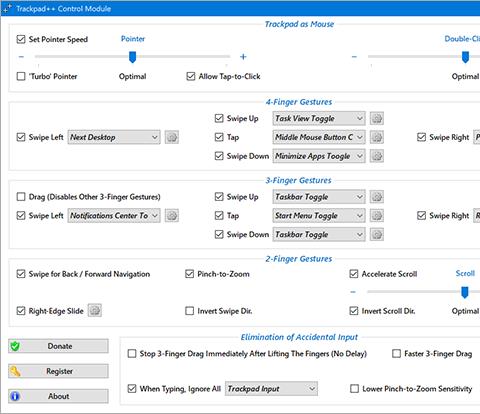480x414 pixels.
Task: Click the Register button
Action: click(x=58, y=371)
